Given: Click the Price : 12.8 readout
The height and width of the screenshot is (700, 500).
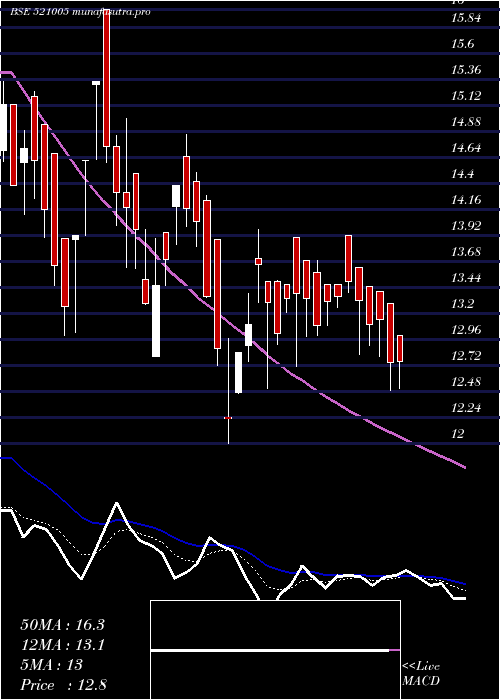Looking at the screenshot, I should (x=63, y=685).
